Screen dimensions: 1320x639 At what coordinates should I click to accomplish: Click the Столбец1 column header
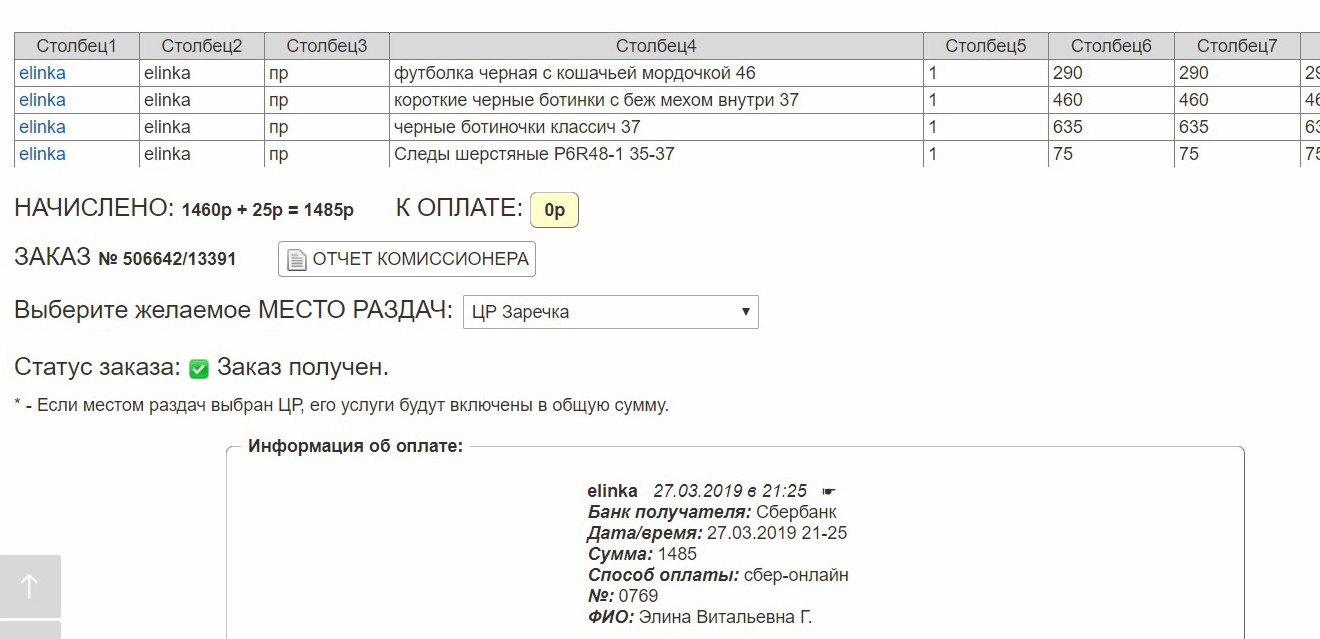coord(77,46)
